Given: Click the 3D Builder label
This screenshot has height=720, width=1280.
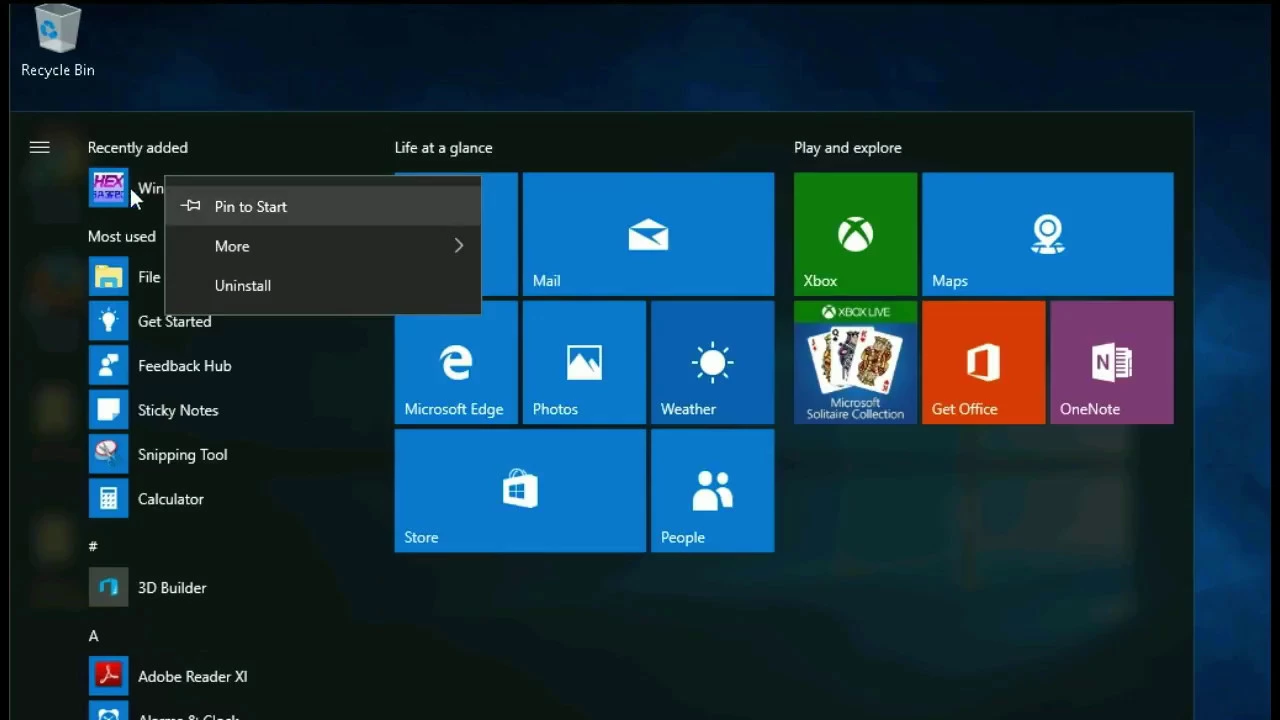Looking at the screenshot, I should point(172,588).
